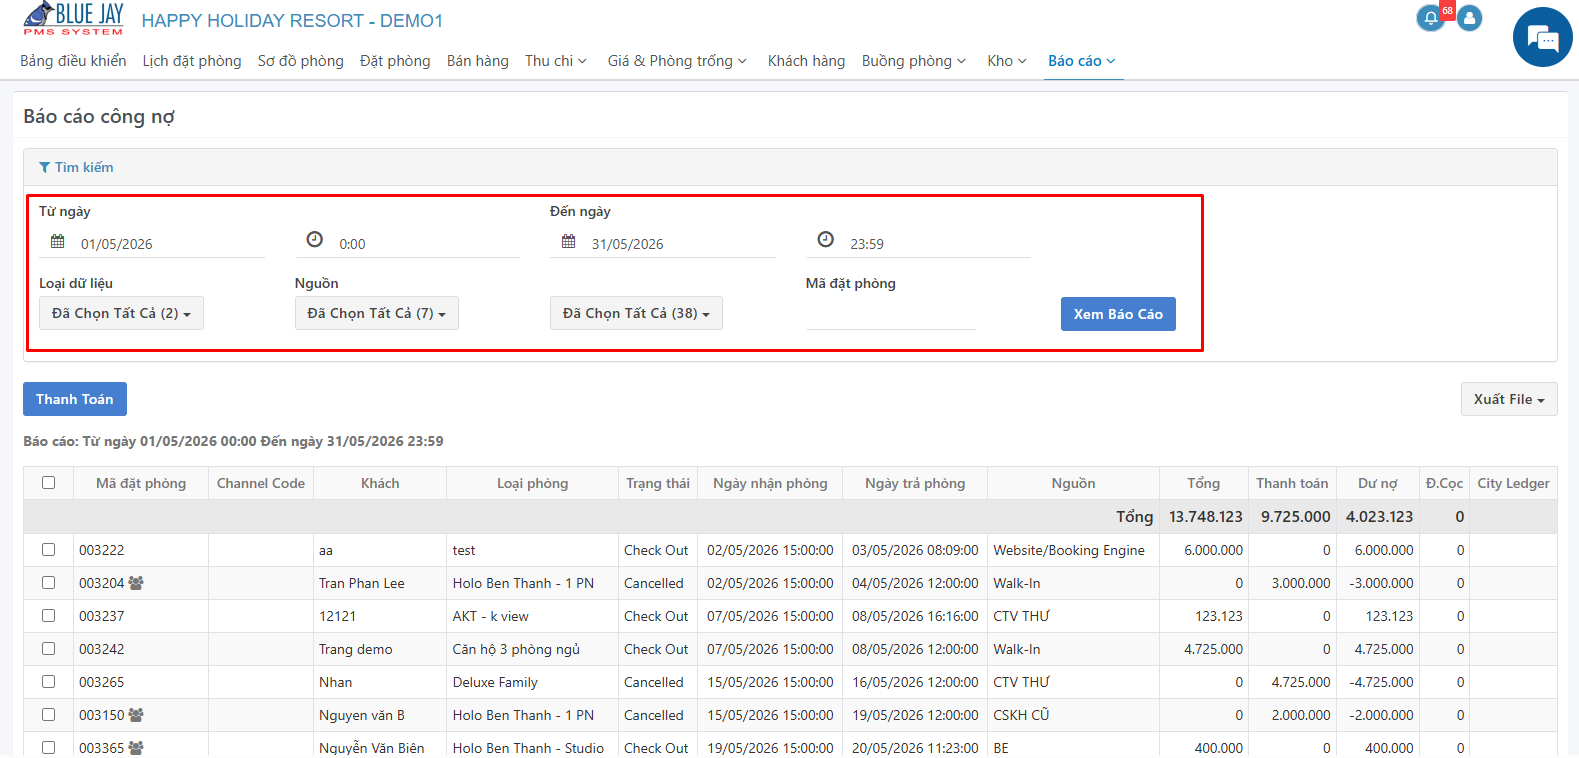This screenshot has height=758, width=1579.
Task: Open Khách hàng
Action: tap(806, 61)
